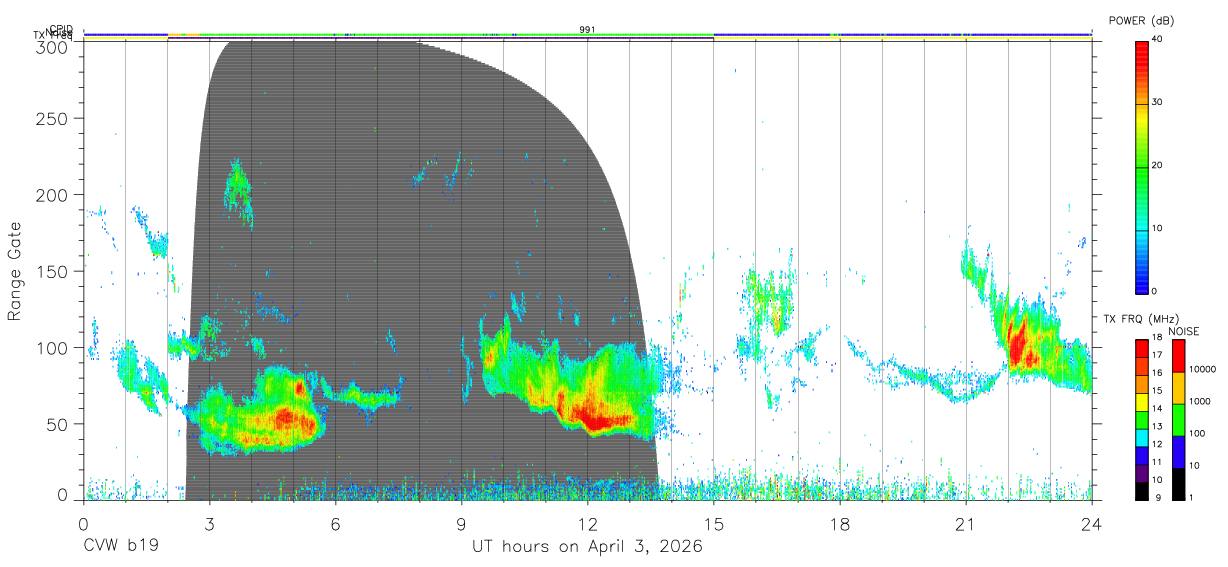
Task: Click the POWER (dB) color bar
Action: pyautogui.click(x=1142, y=166)
